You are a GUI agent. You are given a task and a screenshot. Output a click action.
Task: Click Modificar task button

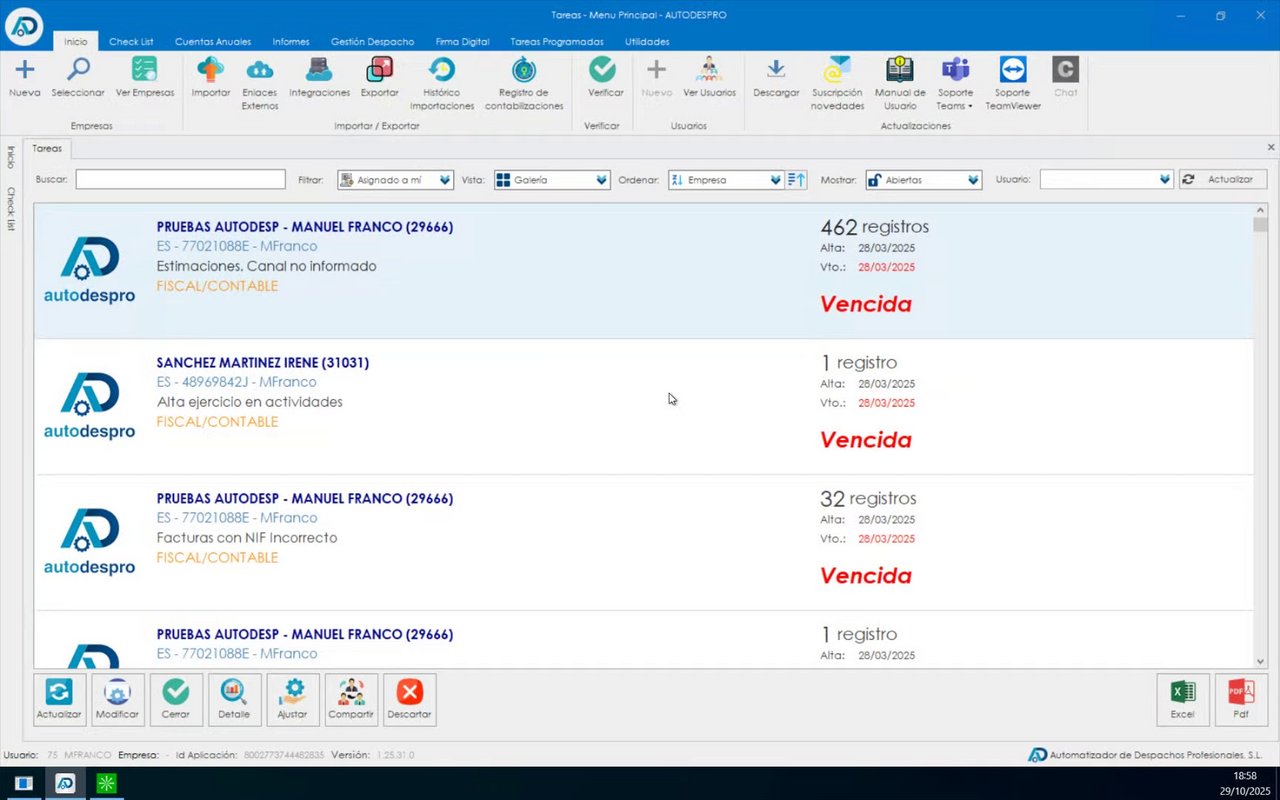click(118, 699)
